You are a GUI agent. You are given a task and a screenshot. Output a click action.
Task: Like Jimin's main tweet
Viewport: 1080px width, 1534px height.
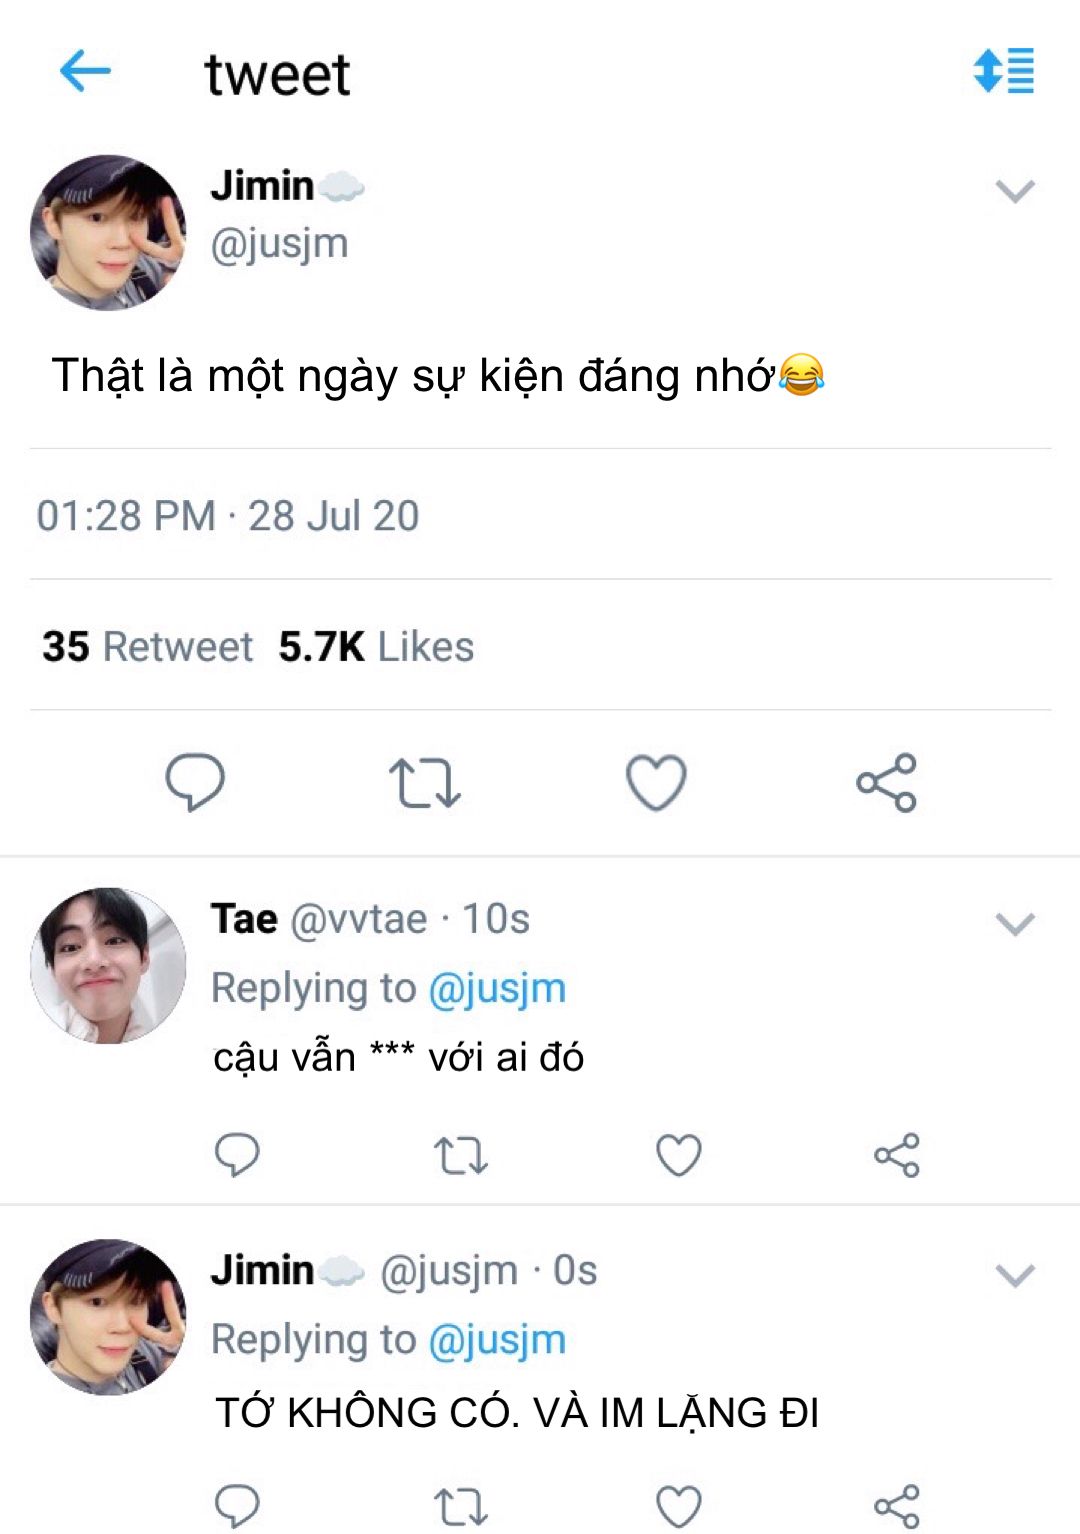pyautogui.click(x=656, y=782)
